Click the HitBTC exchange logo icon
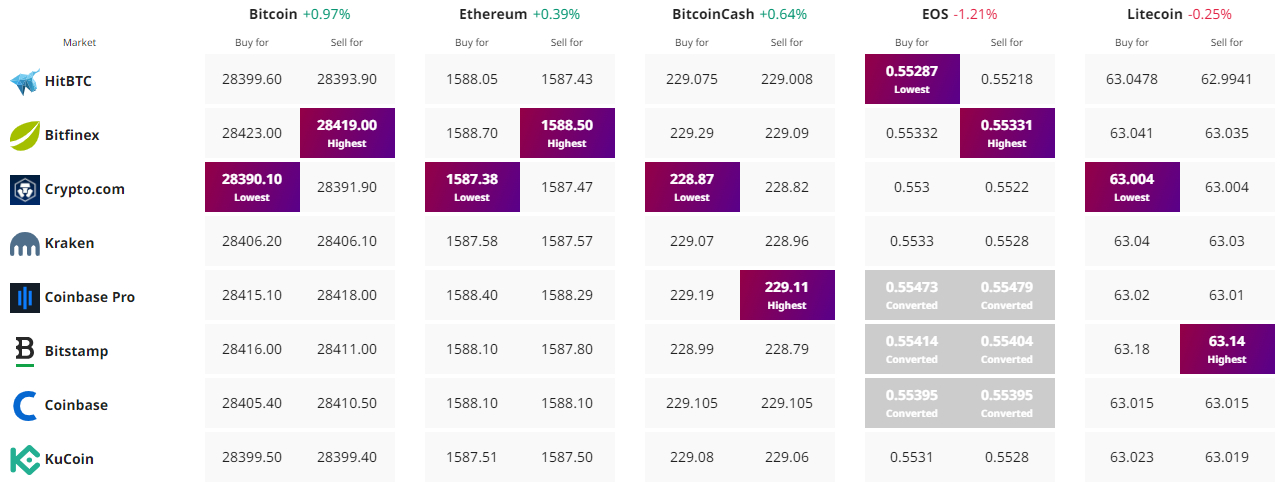This screenshot has width=1285, height=483. 24,81
